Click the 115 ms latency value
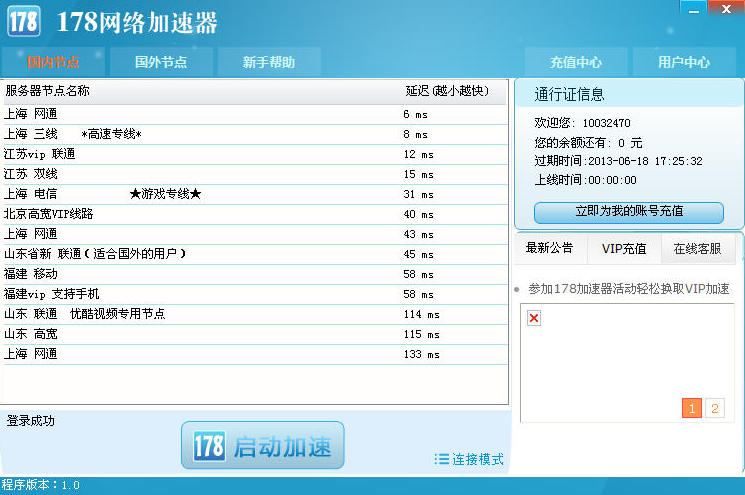Viewport: 745px width, 495px height. (421, 334)
